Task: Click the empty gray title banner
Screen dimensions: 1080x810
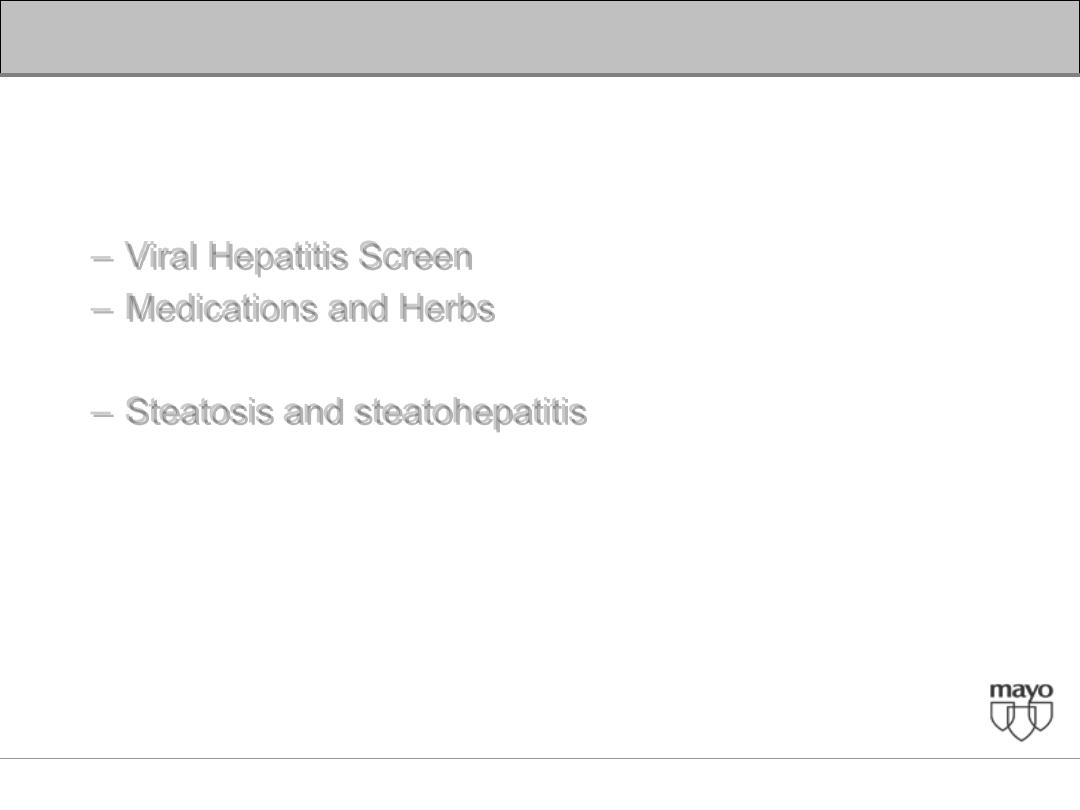Action: click(x=540, y=37)
